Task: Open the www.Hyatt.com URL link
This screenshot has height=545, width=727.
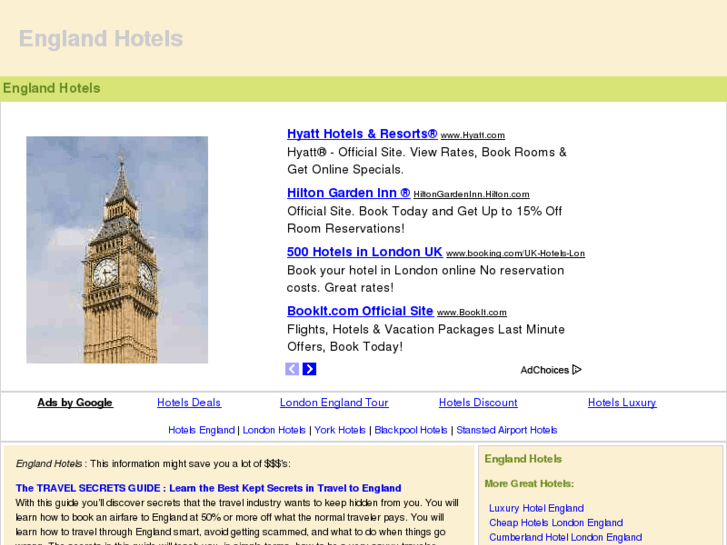Action: pyautogui.click(x=472, y=135)
